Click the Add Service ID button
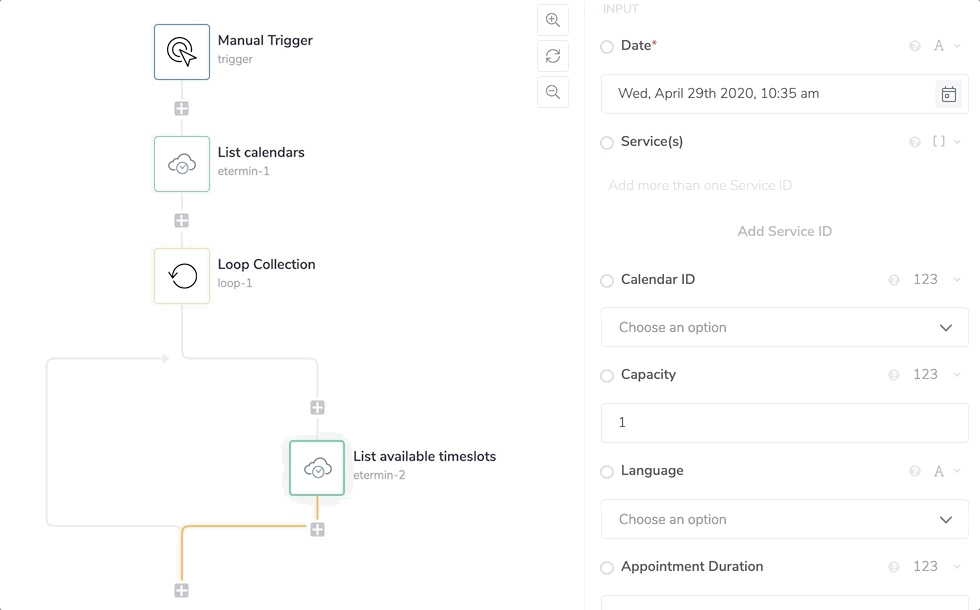 coord(785,231)
